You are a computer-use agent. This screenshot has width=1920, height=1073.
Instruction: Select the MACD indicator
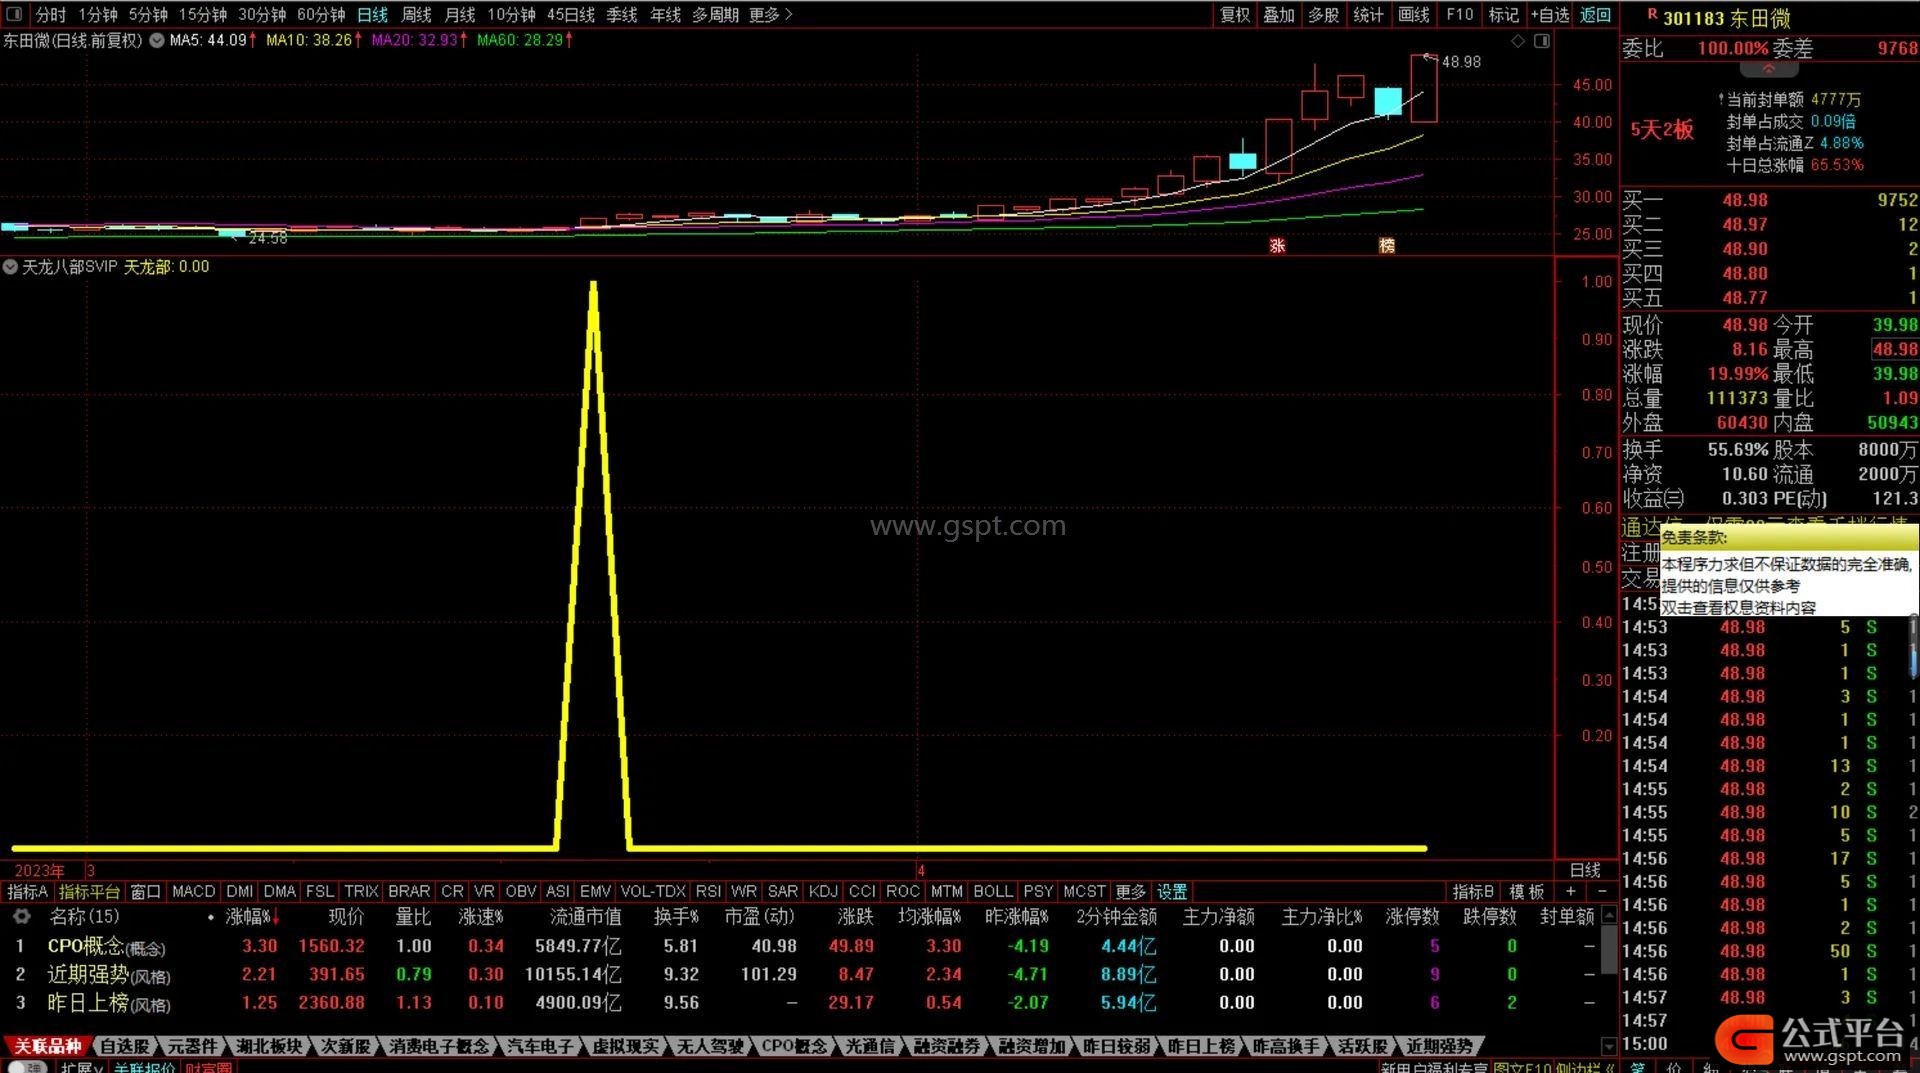pyautogui.click(x=193, y=891)
